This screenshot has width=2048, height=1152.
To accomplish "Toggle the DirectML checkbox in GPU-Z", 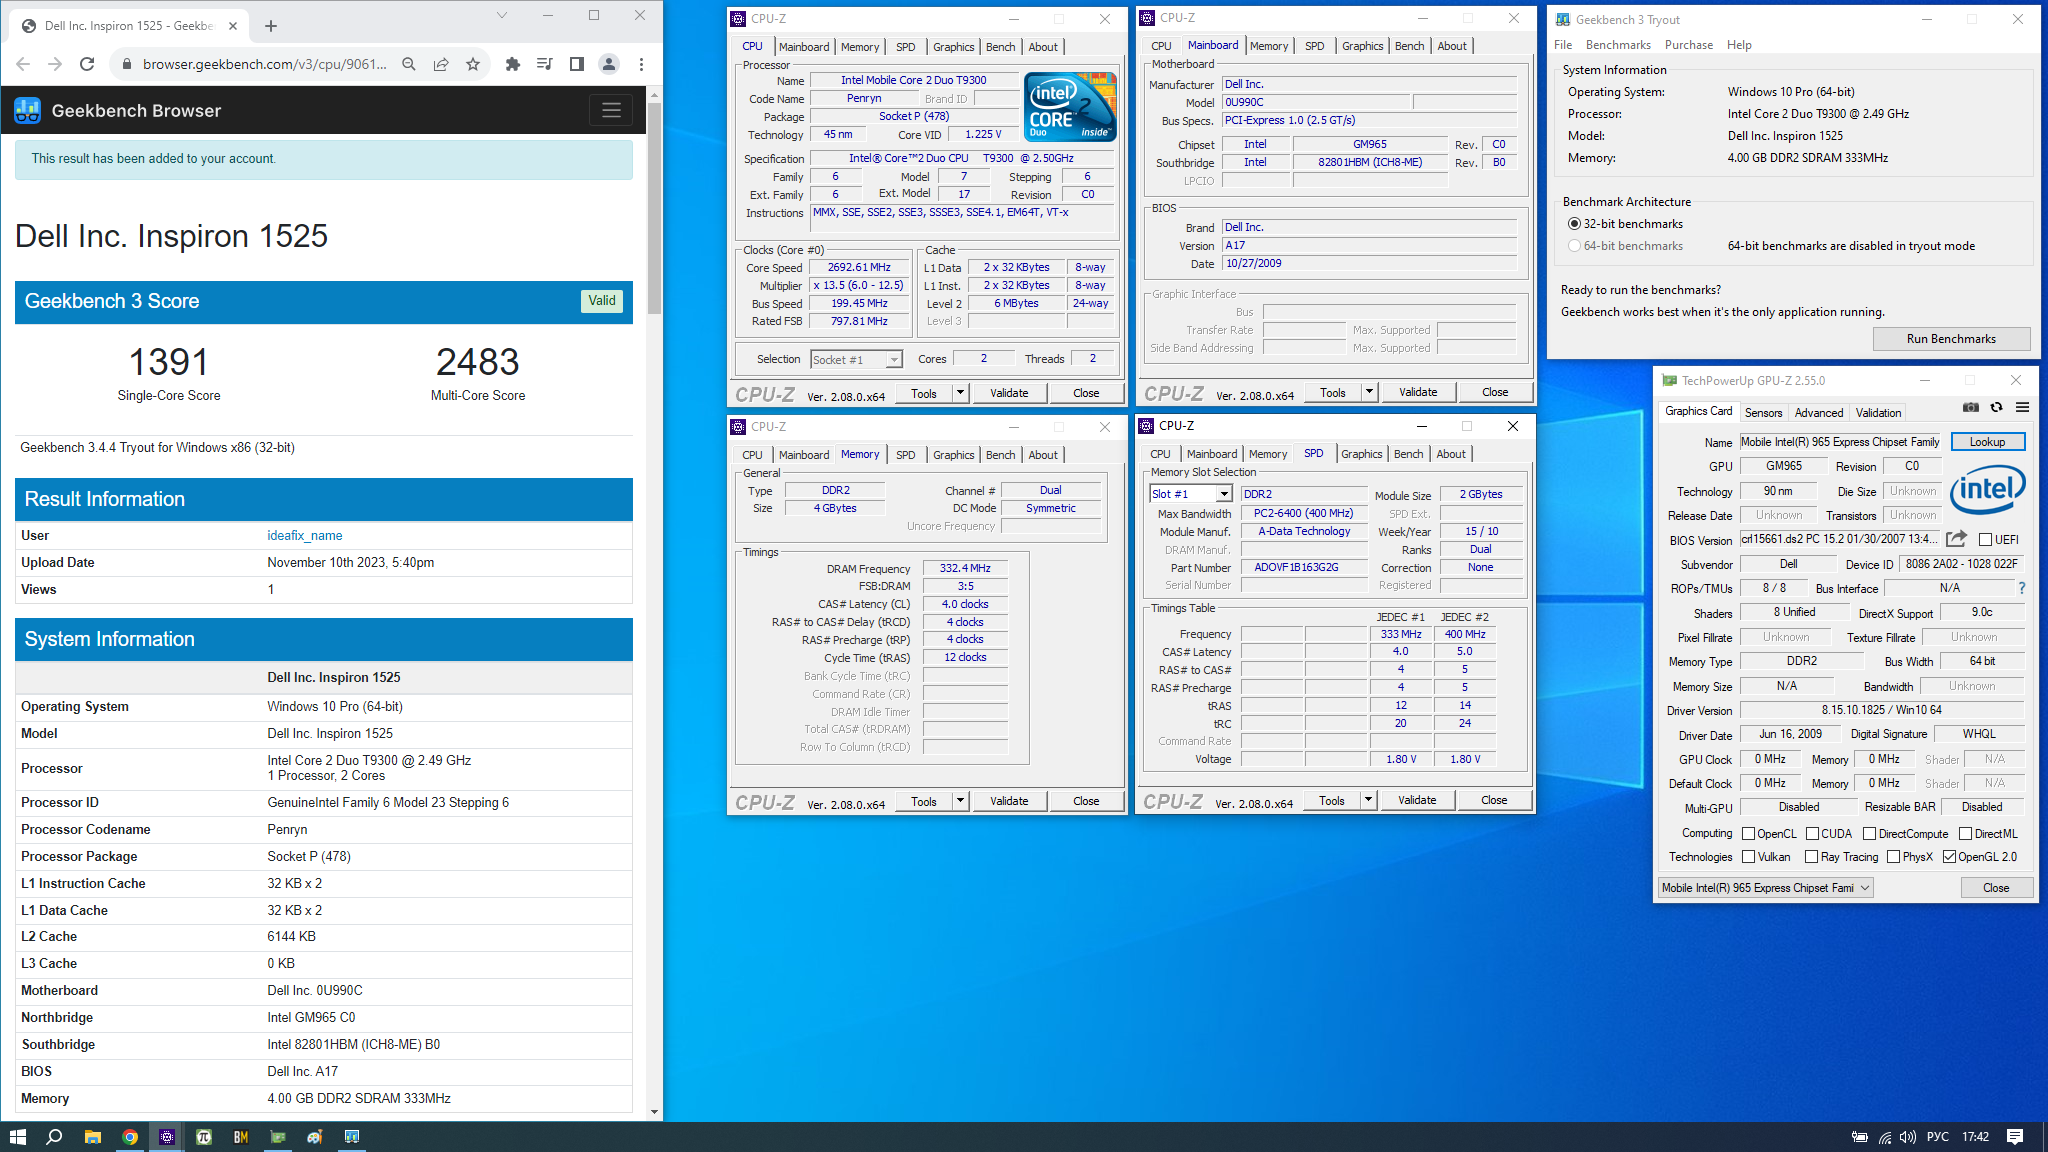I will tap(1965, 834).
